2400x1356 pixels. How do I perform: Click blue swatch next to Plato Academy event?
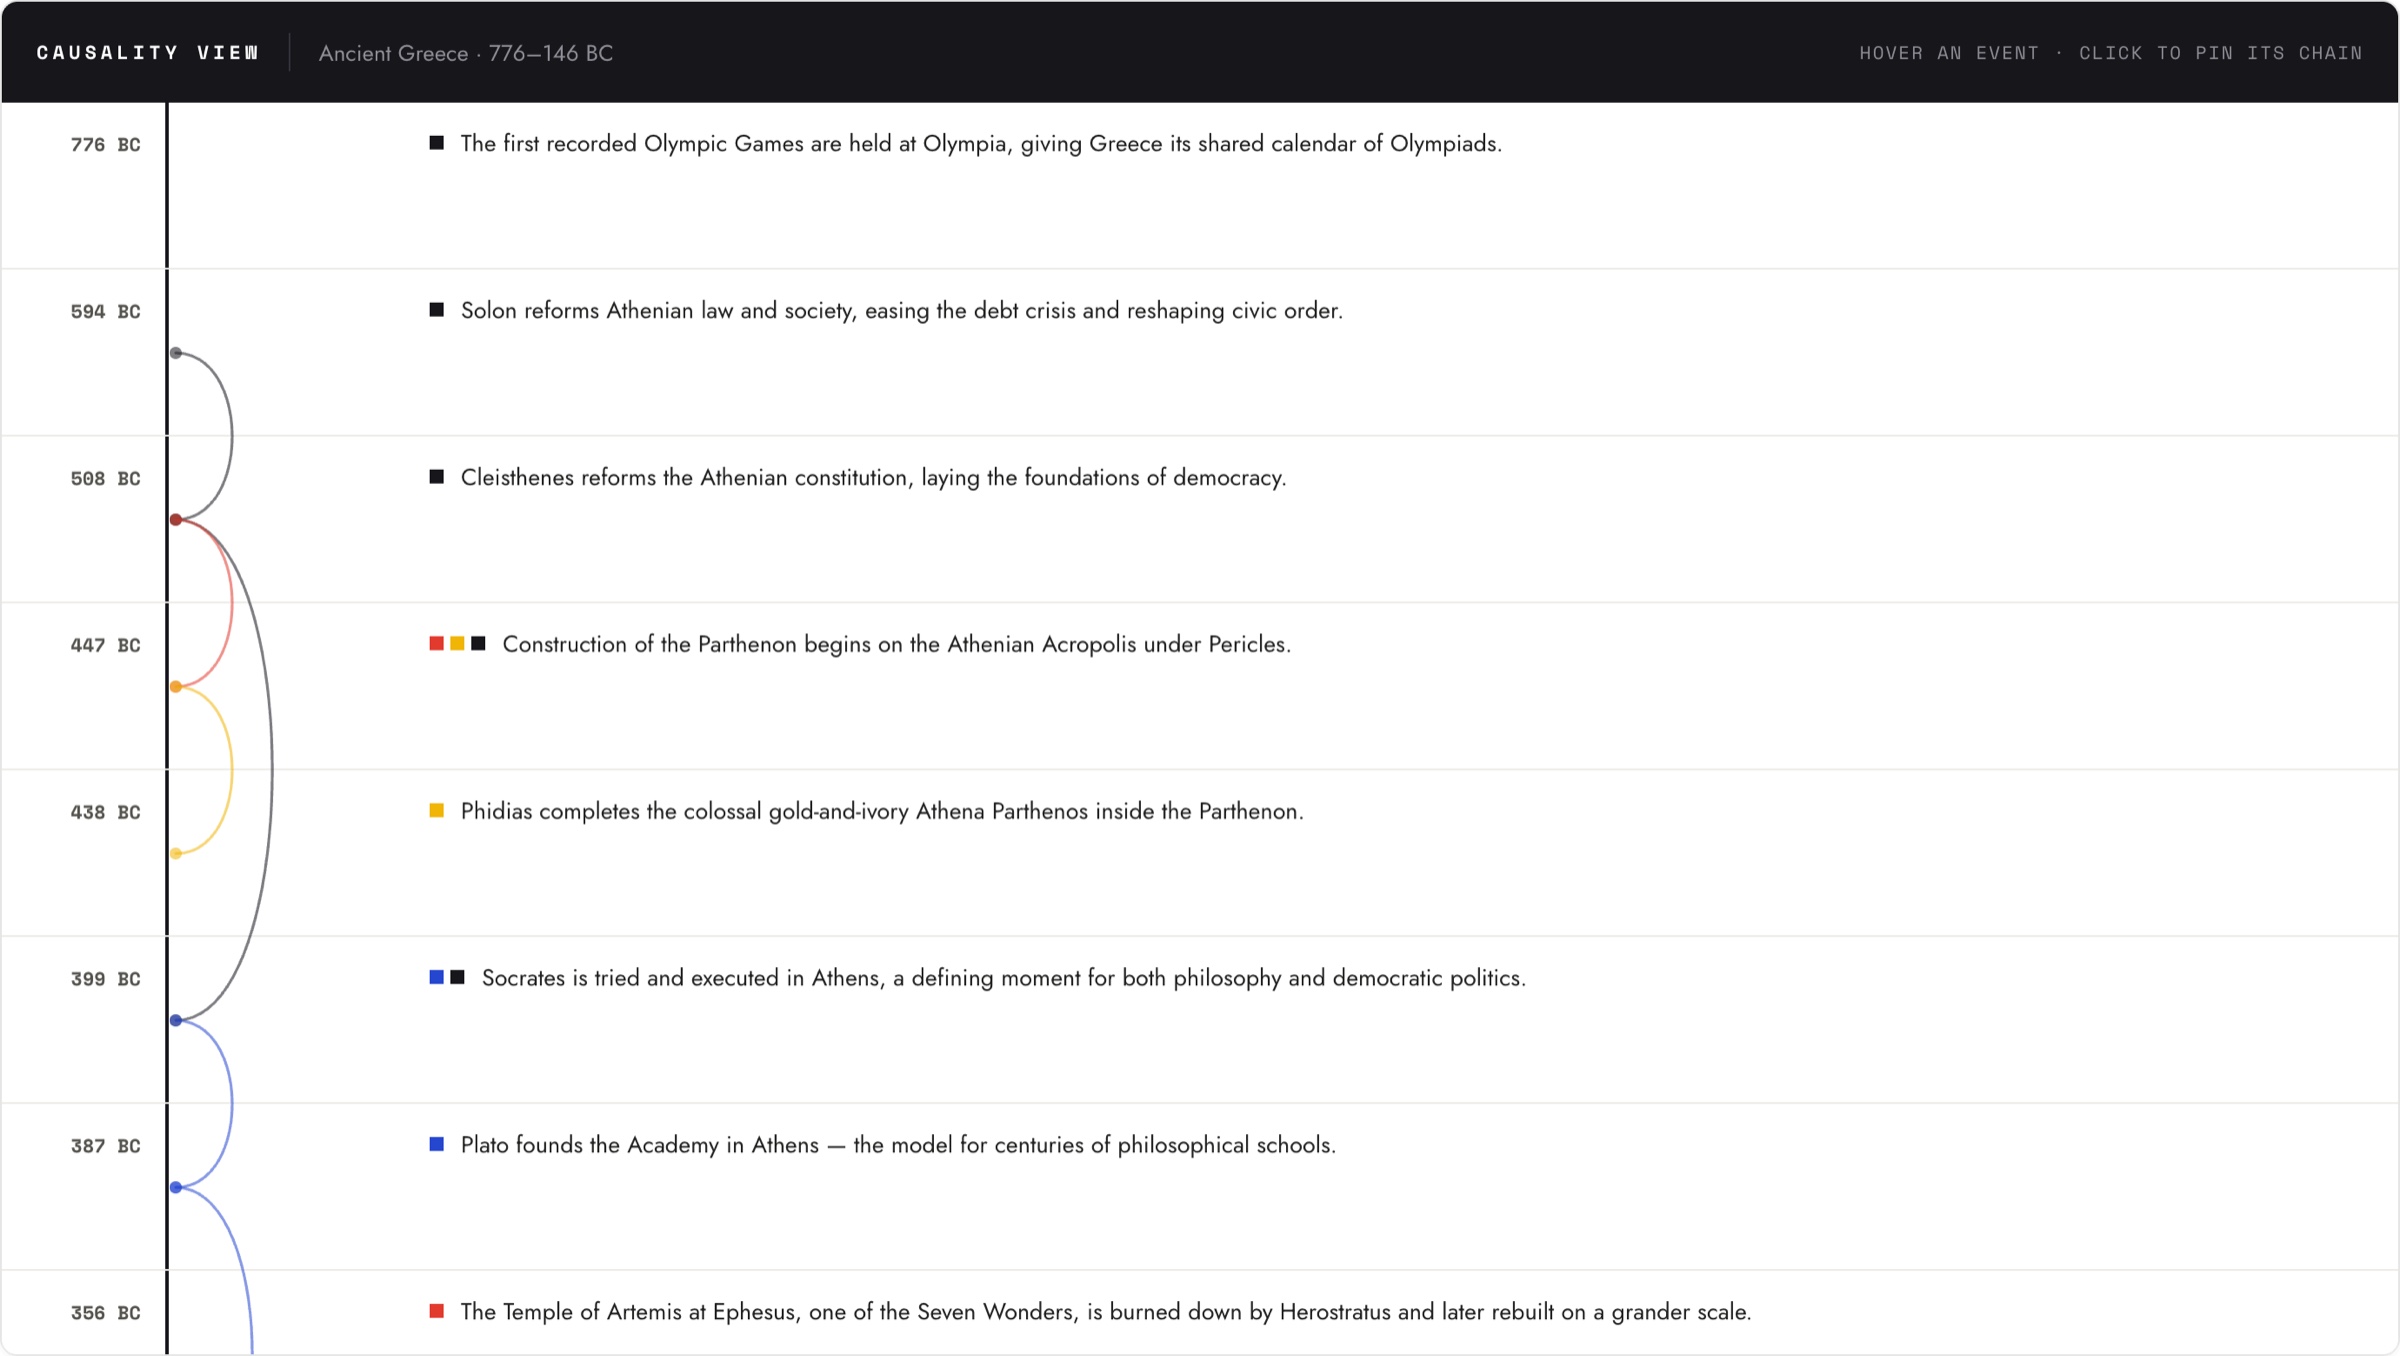coord(437,1144)
